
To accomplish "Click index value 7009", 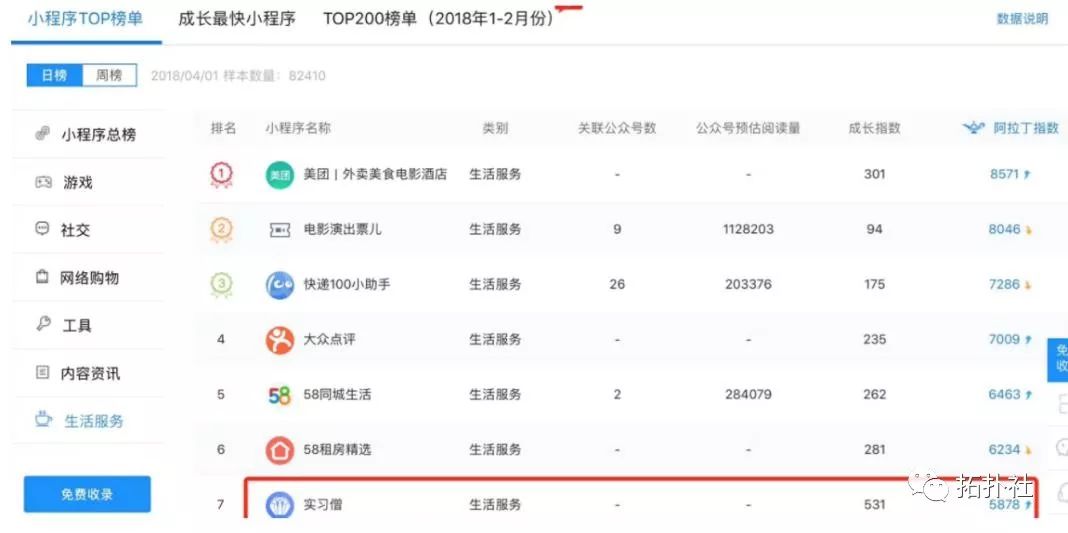I will click(1005, 339).
